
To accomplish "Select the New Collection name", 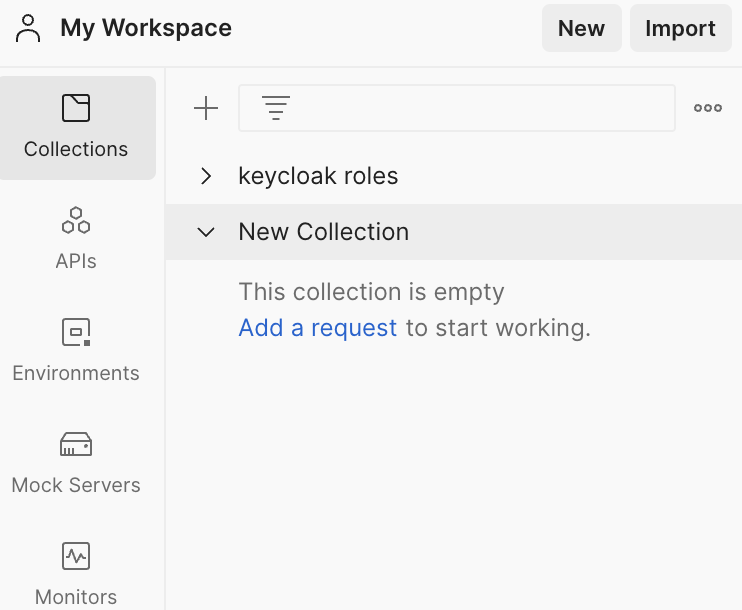I will click(x=324, y=232).
